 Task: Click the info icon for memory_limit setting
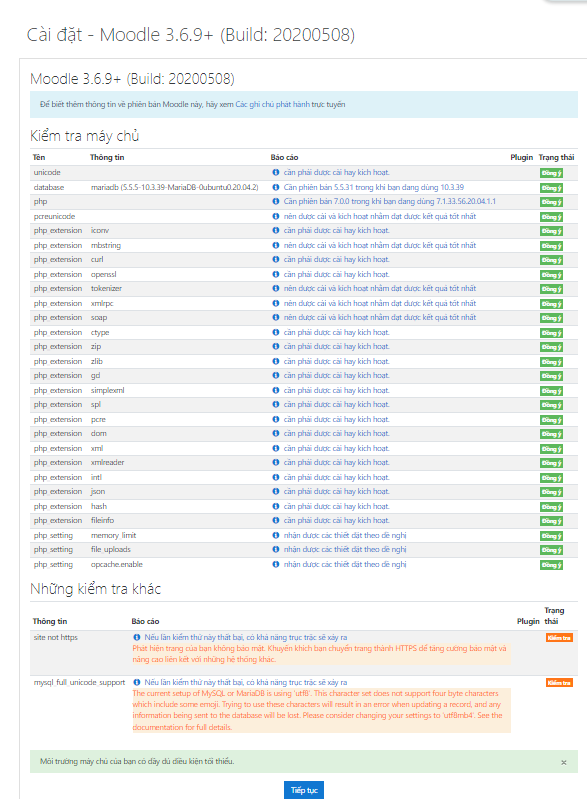(276, 536)
